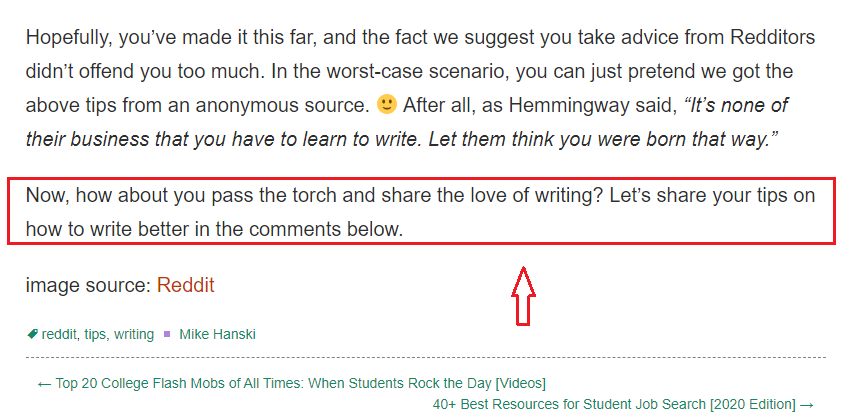Viewport: 851px width, 420px height.
Task: Open the tips tag link
Action: click(96, 334)
